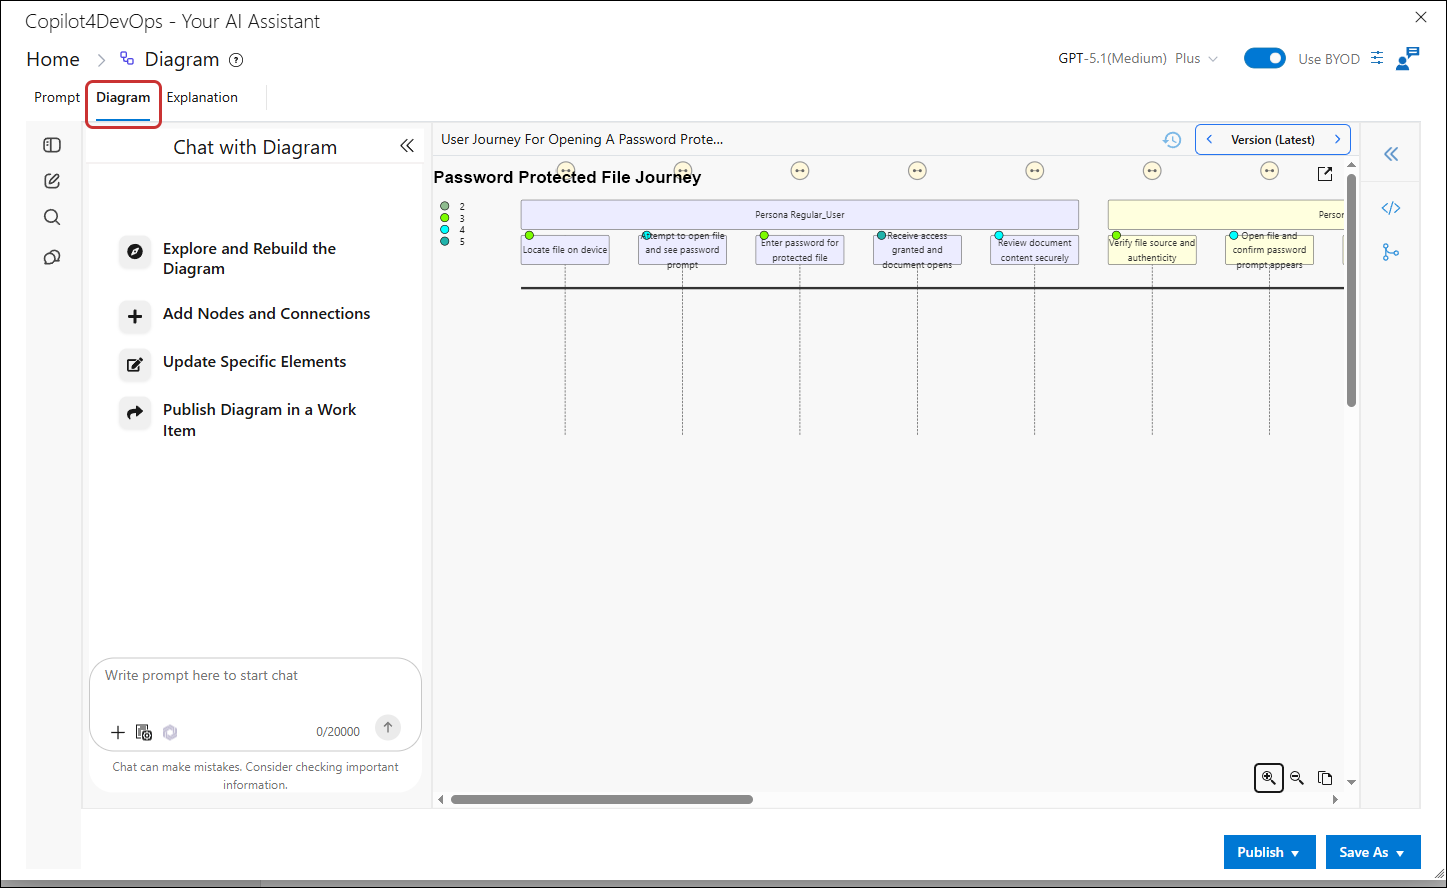The width and height of the screenshot is (1447, 888).
Task: Switch to the Prompt tab
Action: [57, 97]
